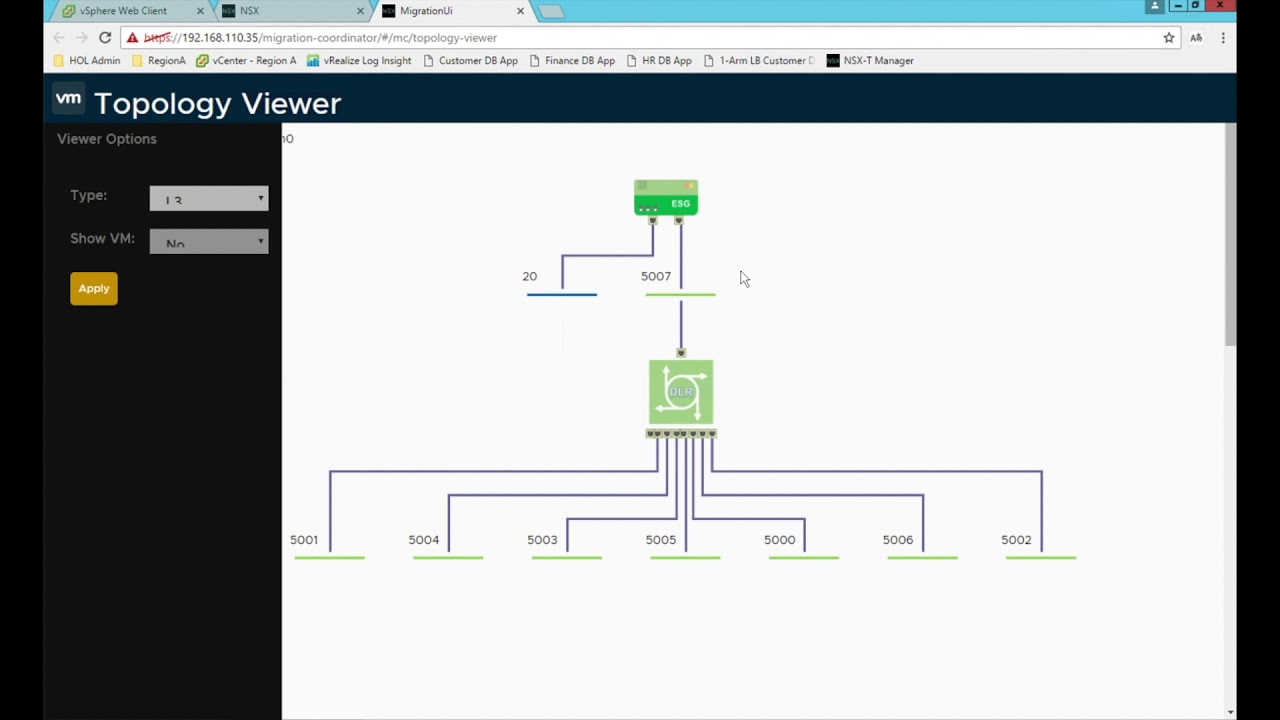Open the Type dropdown selector
Image resolution: width=1280 pixels, height=720 pixels.
209,198
